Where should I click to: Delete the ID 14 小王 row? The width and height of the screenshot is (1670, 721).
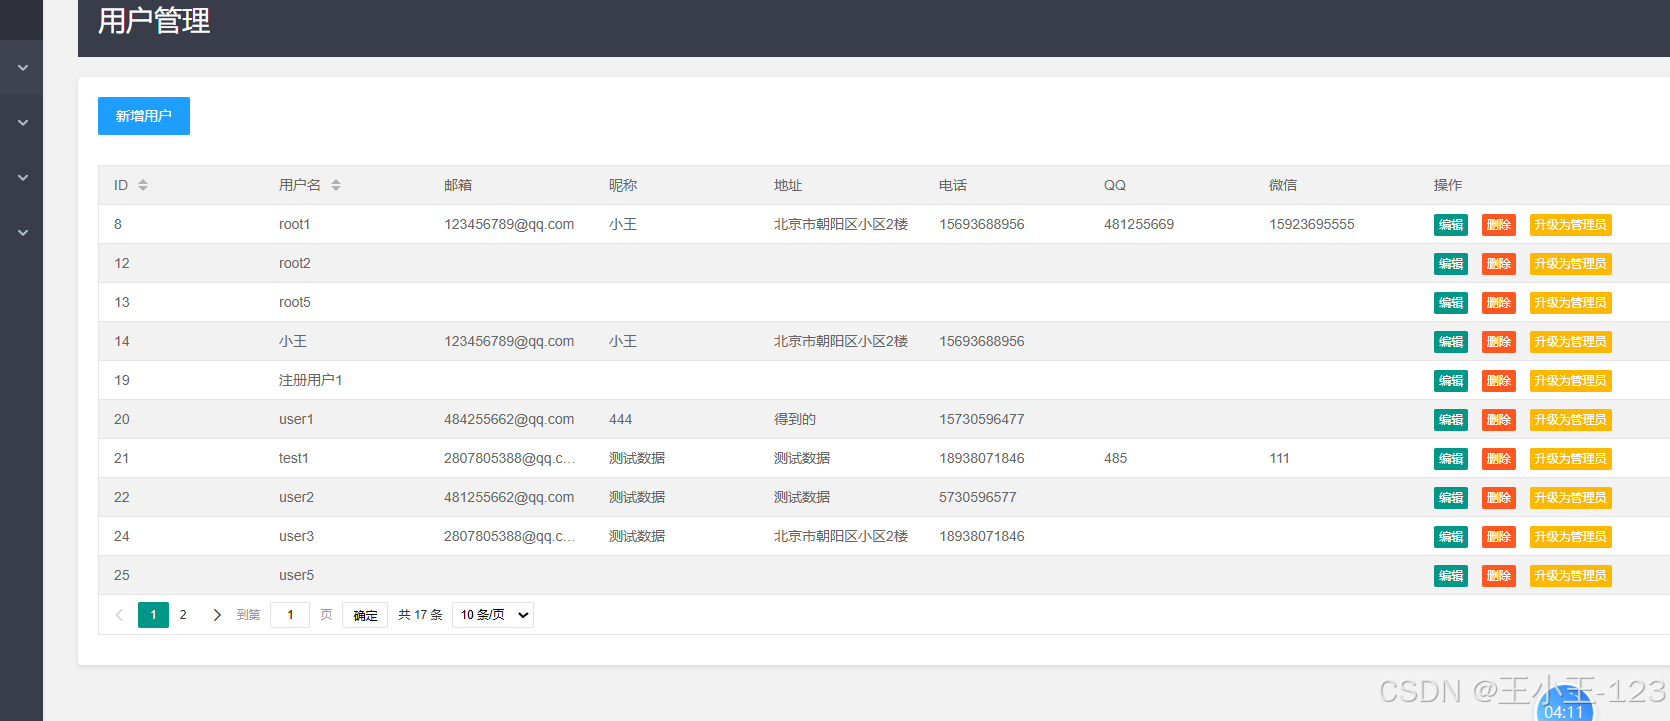tap(1499, 342)
